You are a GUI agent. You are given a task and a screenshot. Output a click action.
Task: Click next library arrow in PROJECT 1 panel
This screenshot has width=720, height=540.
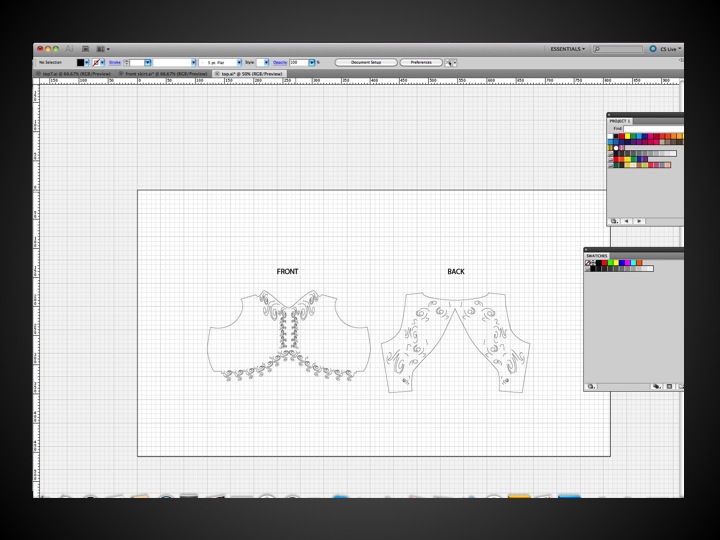click(x=639, y=221)
